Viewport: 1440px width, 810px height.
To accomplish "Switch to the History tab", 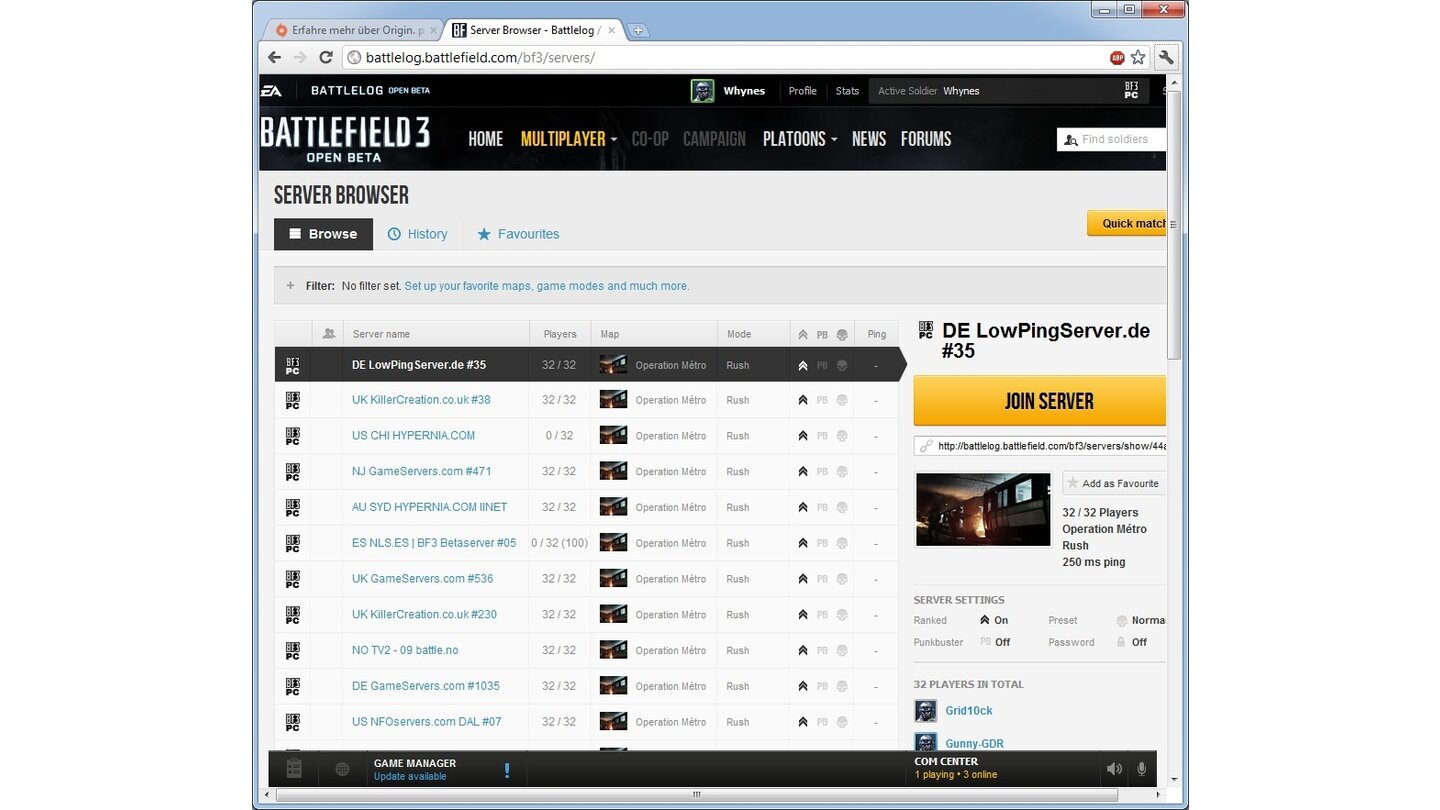I will click(x=417, y=234).
